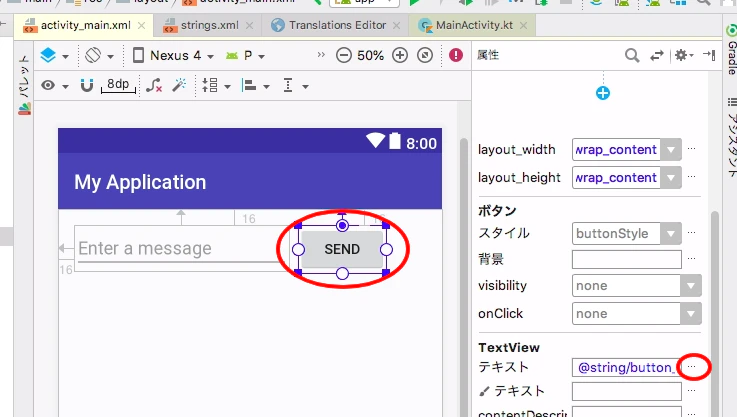Open layout_width resource picker ellipsis

point(691,149)
